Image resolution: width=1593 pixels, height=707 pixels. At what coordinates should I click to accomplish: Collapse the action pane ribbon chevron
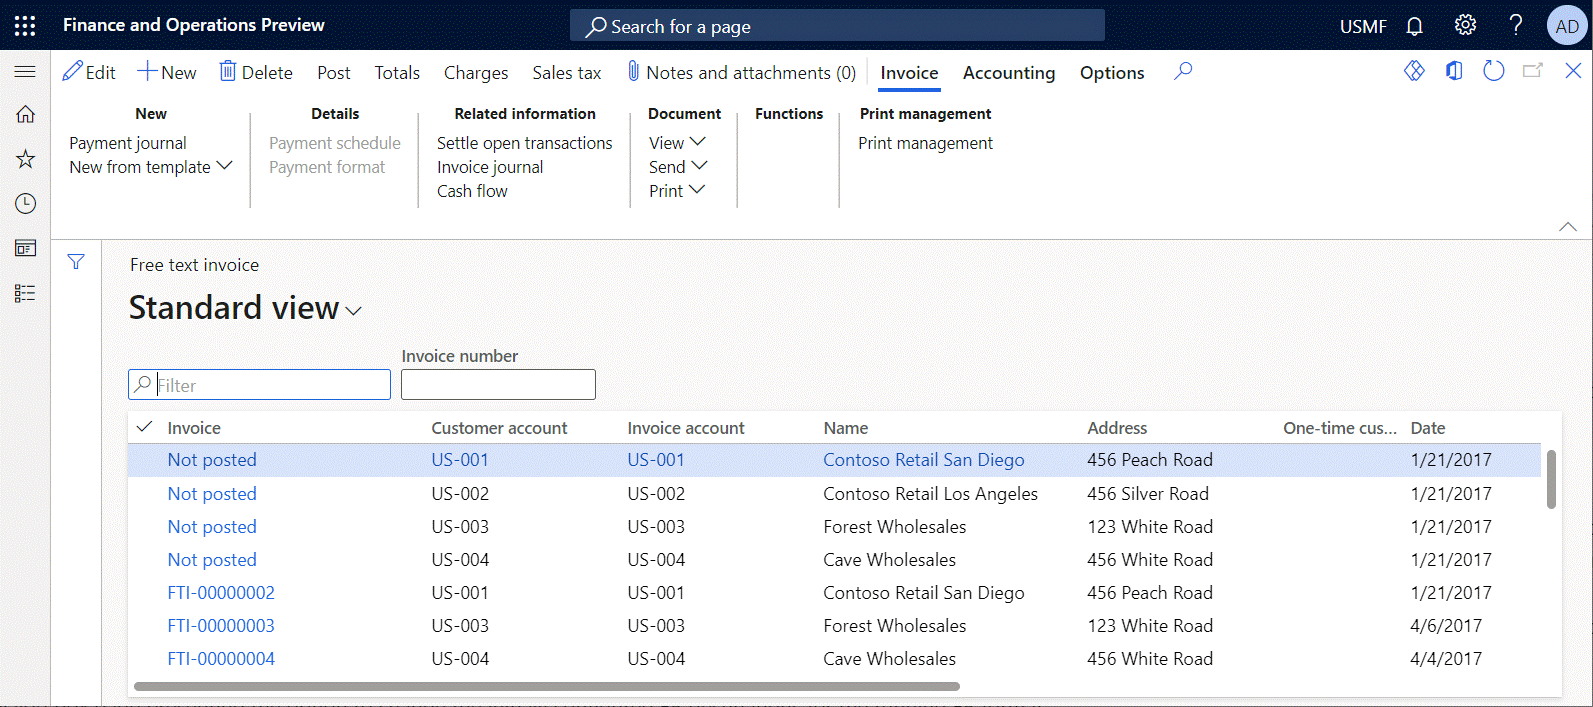[1568, 226]
